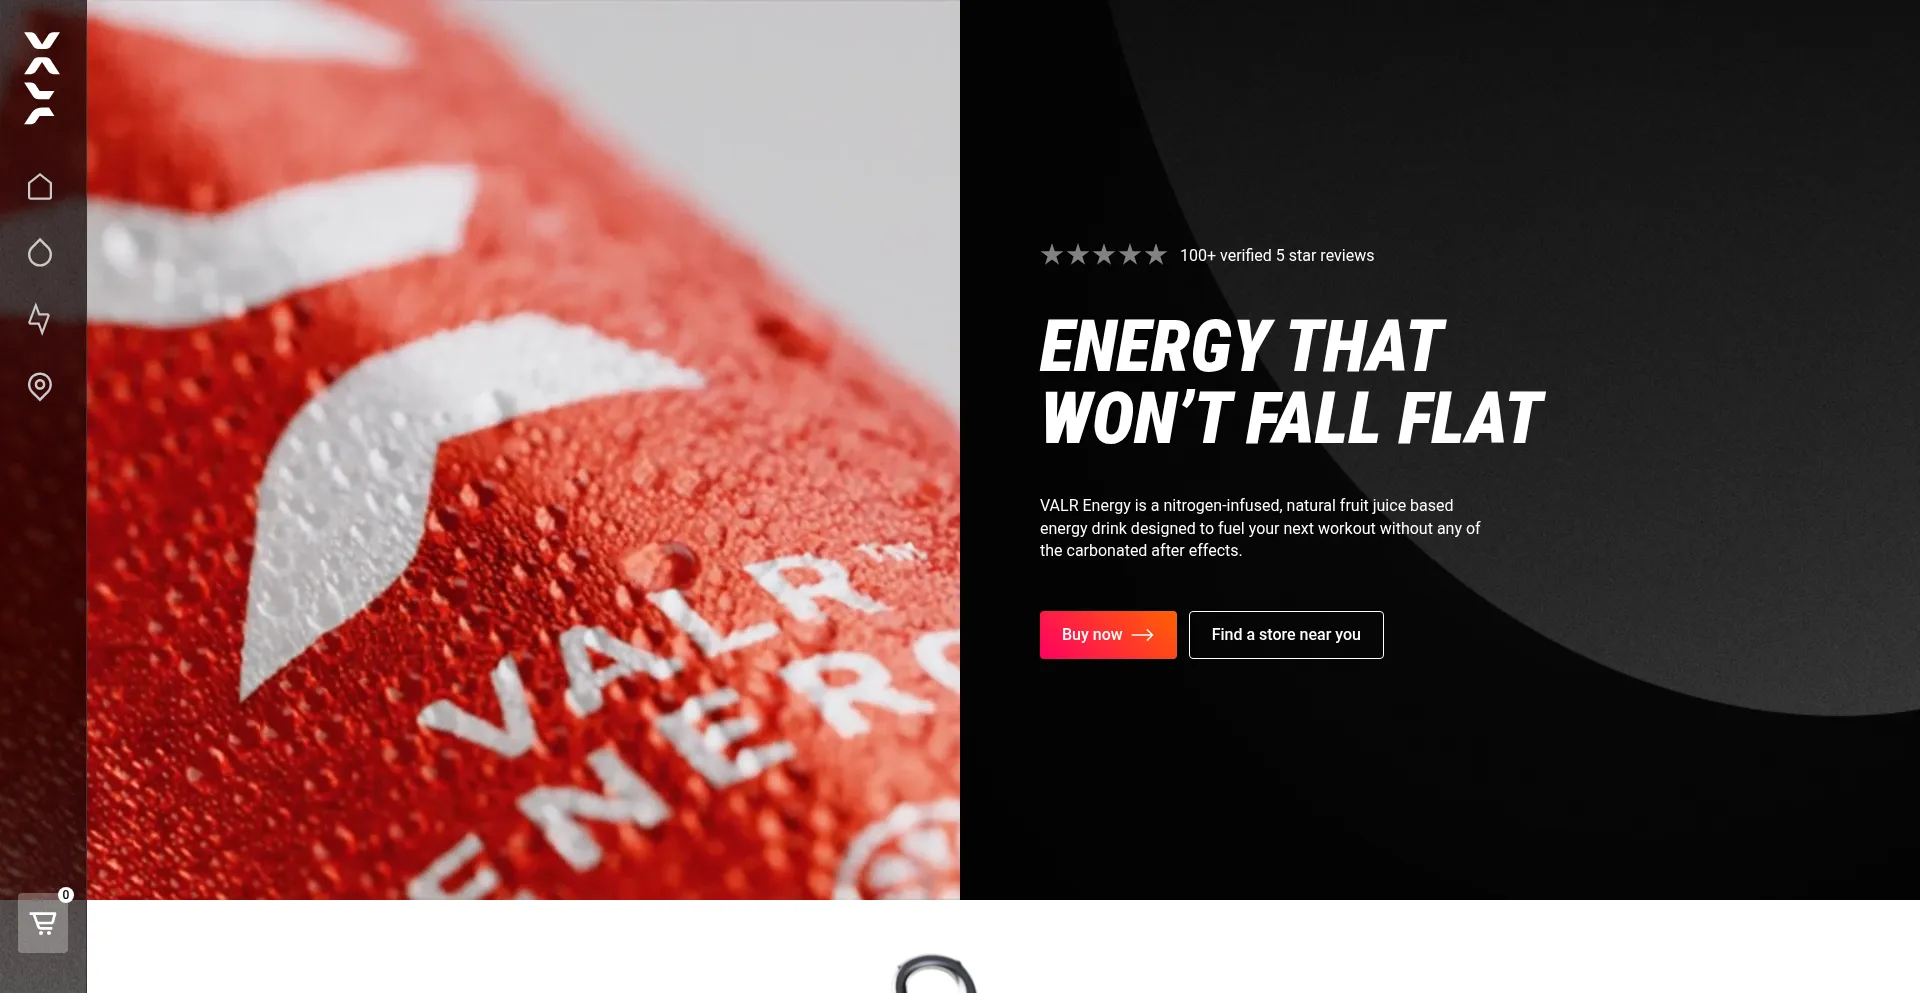1920x993 pixels.
Task: Click the first star in the rating
Action: (x=1052, y=255)
